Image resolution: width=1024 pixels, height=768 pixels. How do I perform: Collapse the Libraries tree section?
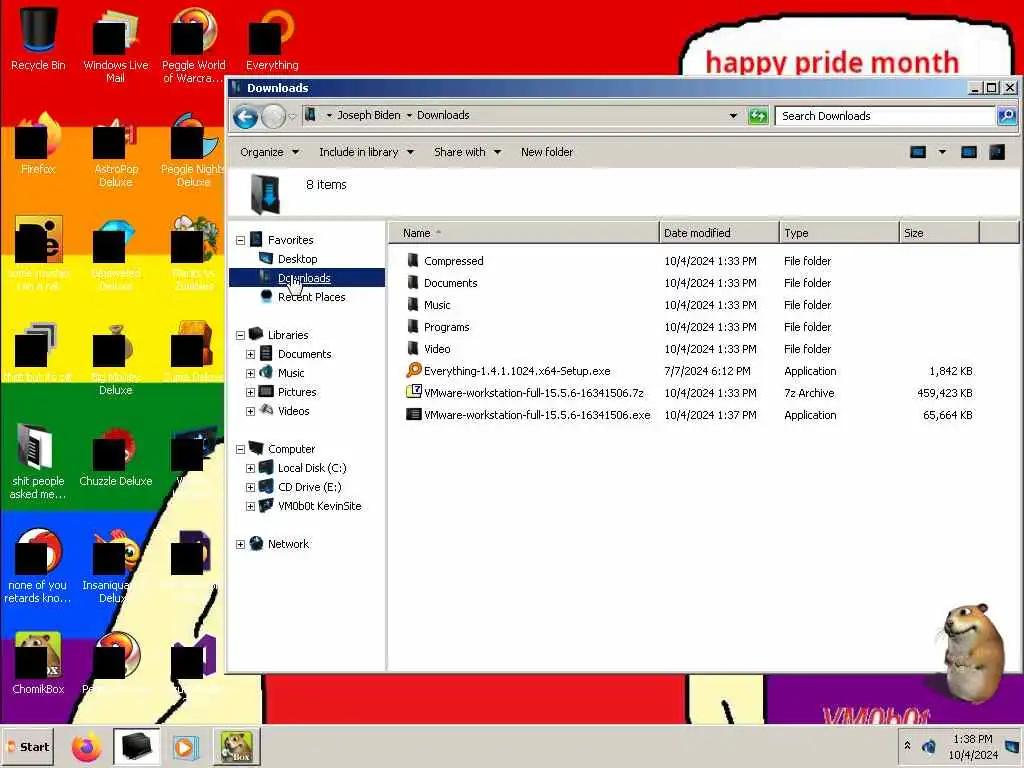[240, 335]
